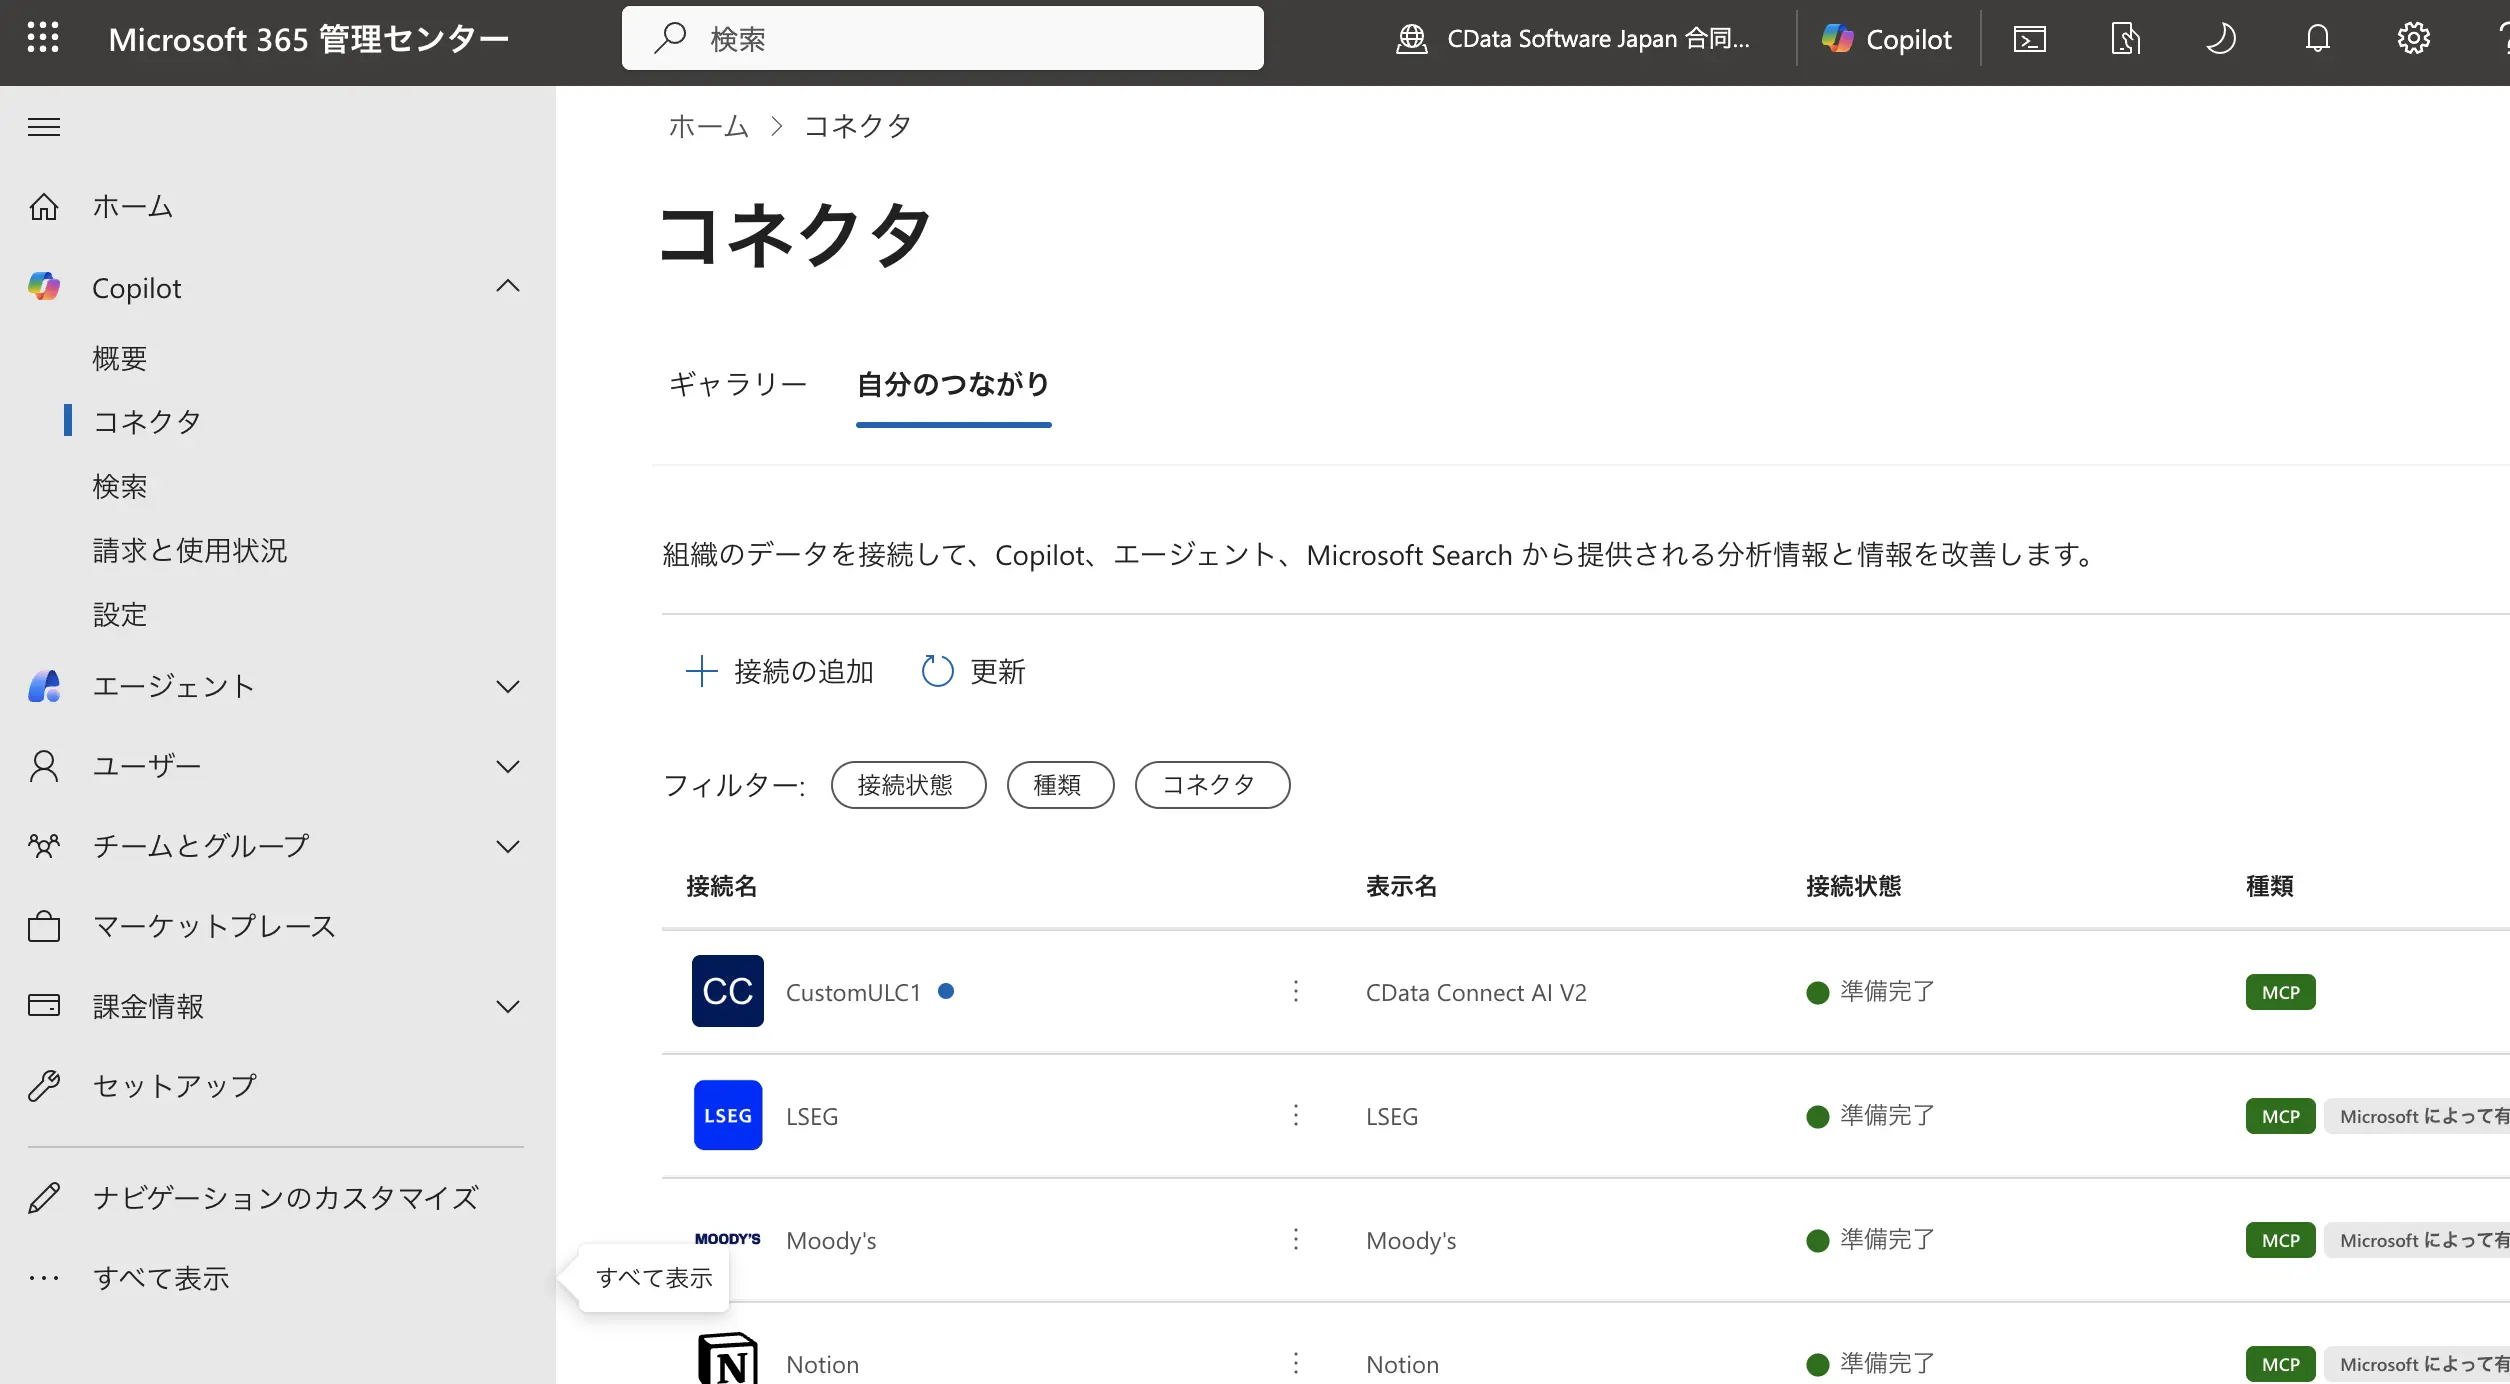Click into the 検索 search box

click(943, 38)
